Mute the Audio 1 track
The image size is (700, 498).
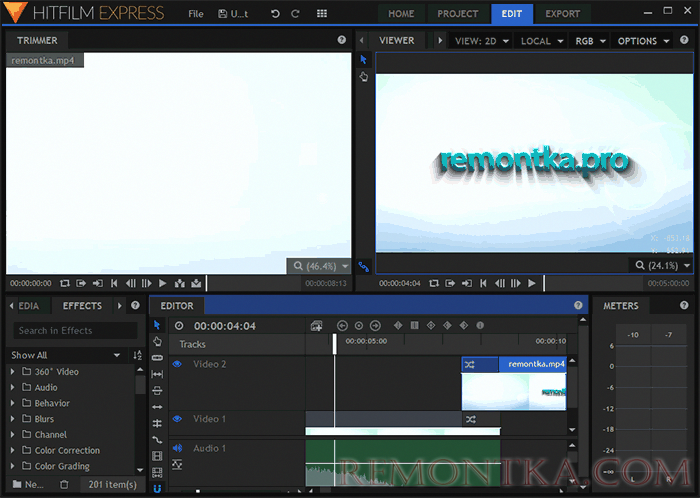(x=177, y=448)
